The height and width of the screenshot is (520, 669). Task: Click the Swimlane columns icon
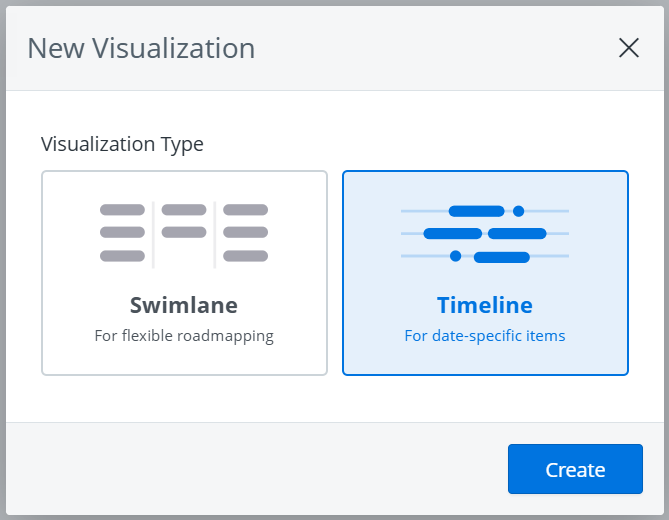point(184,233)
